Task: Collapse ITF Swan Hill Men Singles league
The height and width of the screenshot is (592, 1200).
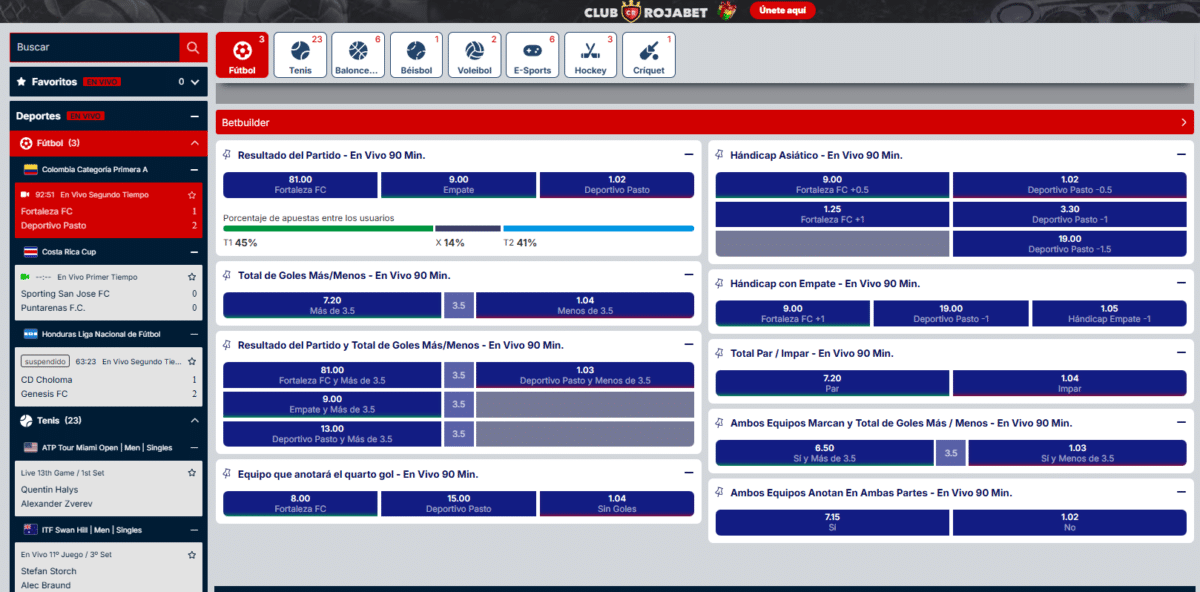Action: pyautogui.click(x=194, y=529)
